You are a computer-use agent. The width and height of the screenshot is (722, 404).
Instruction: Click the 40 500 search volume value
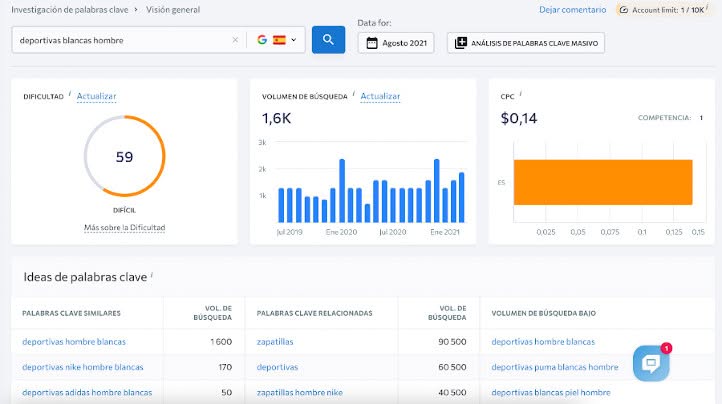(452, 392)
